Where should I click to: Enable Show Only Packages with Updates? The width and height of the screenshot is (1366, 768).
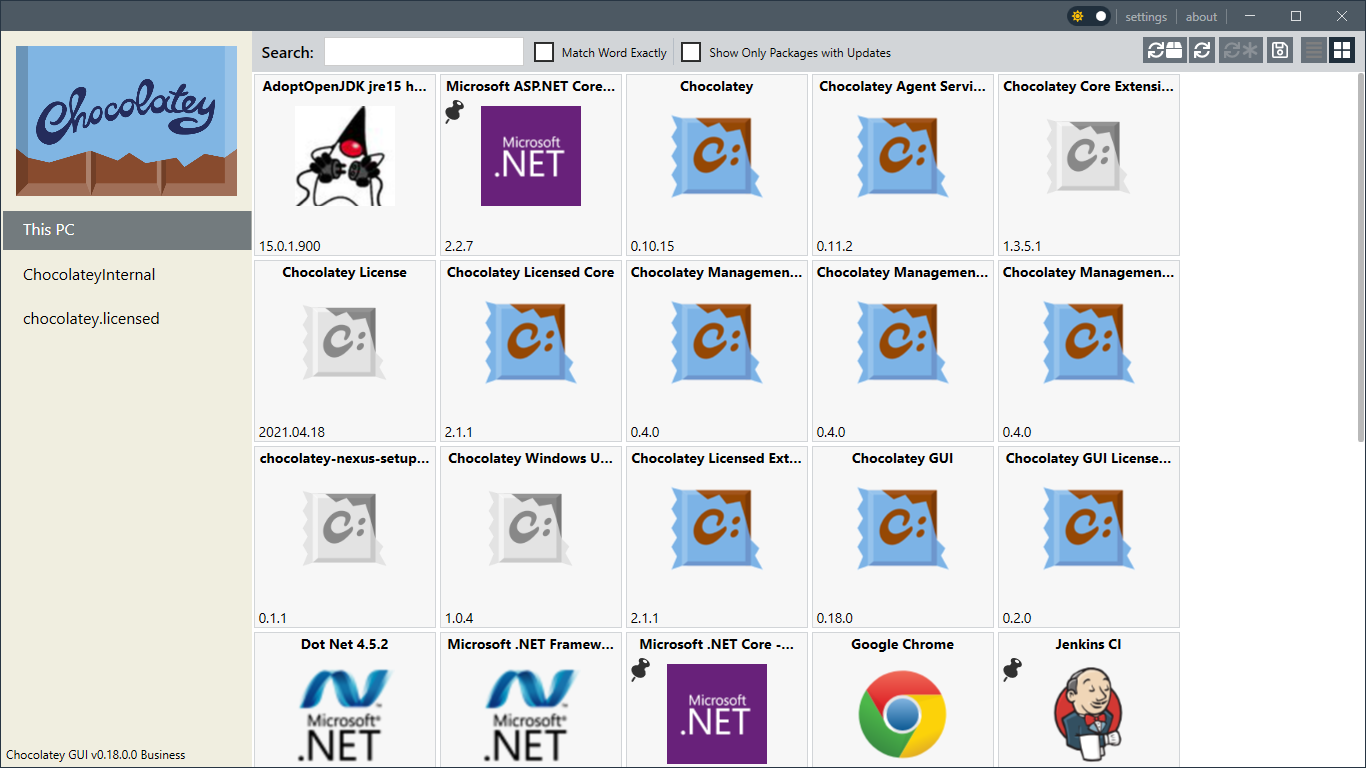[691, 52]
